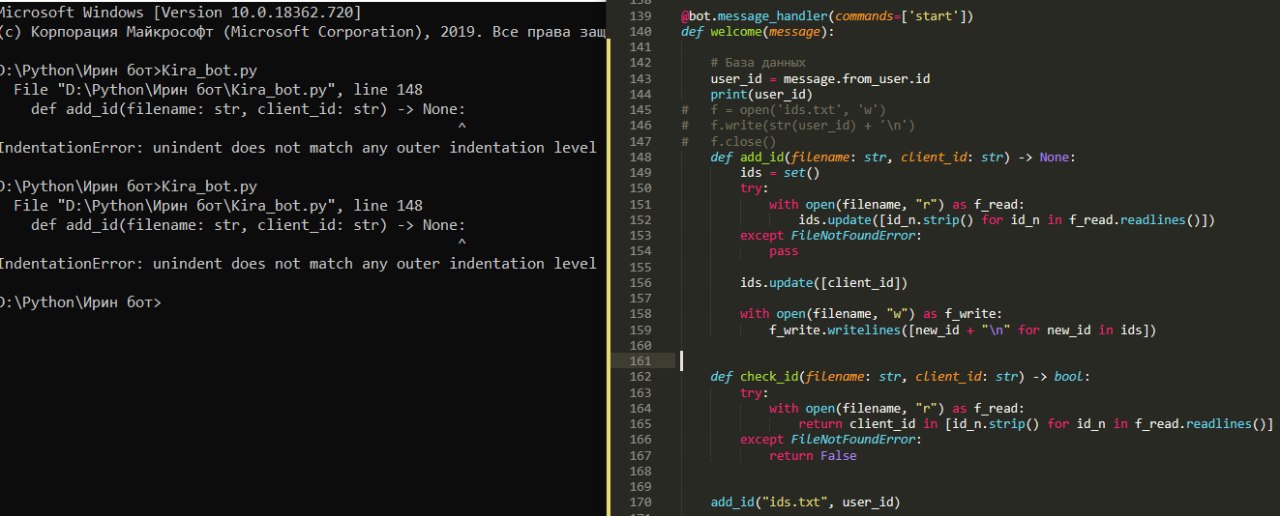Screen dimensions: 1280x516
Task: Click line number 169 in the gutter
Action: (x=641, y=487)
